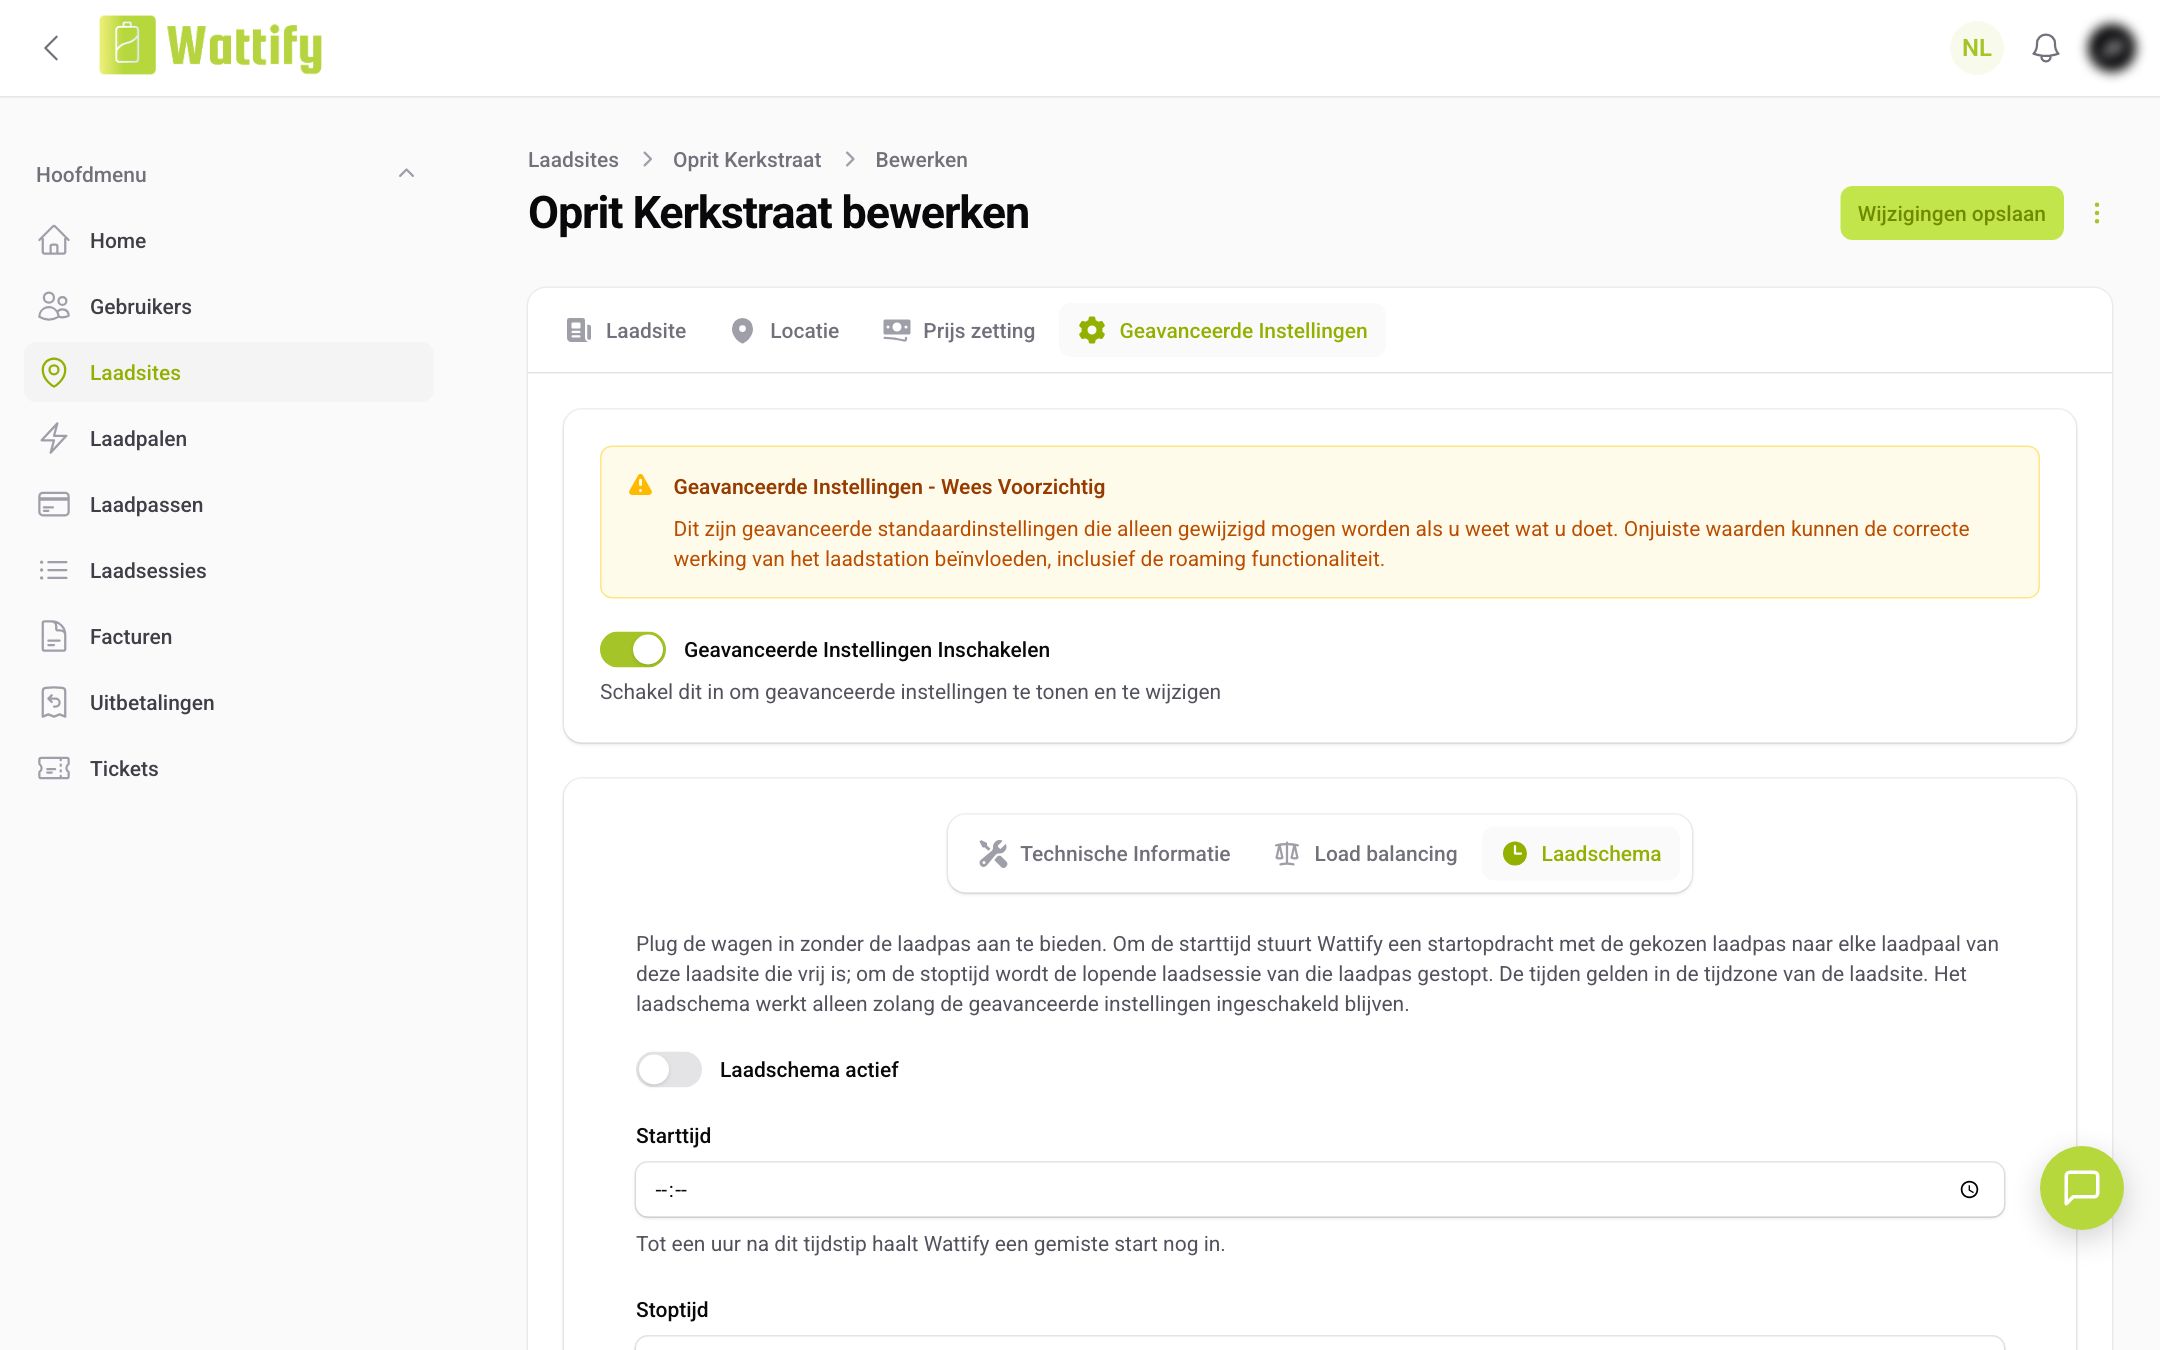Open Tickets in the sidebar

tap(229, 769)
